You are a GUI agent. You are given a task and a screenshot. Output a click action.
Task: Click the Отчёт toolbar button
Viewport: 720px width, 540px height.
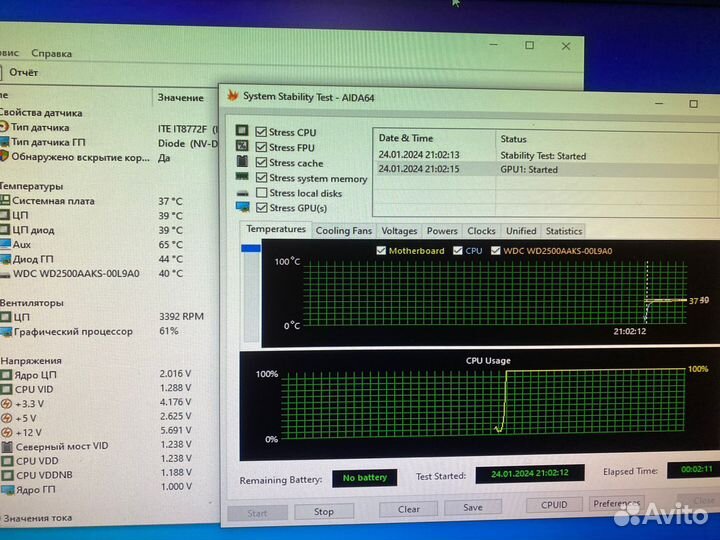(x=23, y=72)
